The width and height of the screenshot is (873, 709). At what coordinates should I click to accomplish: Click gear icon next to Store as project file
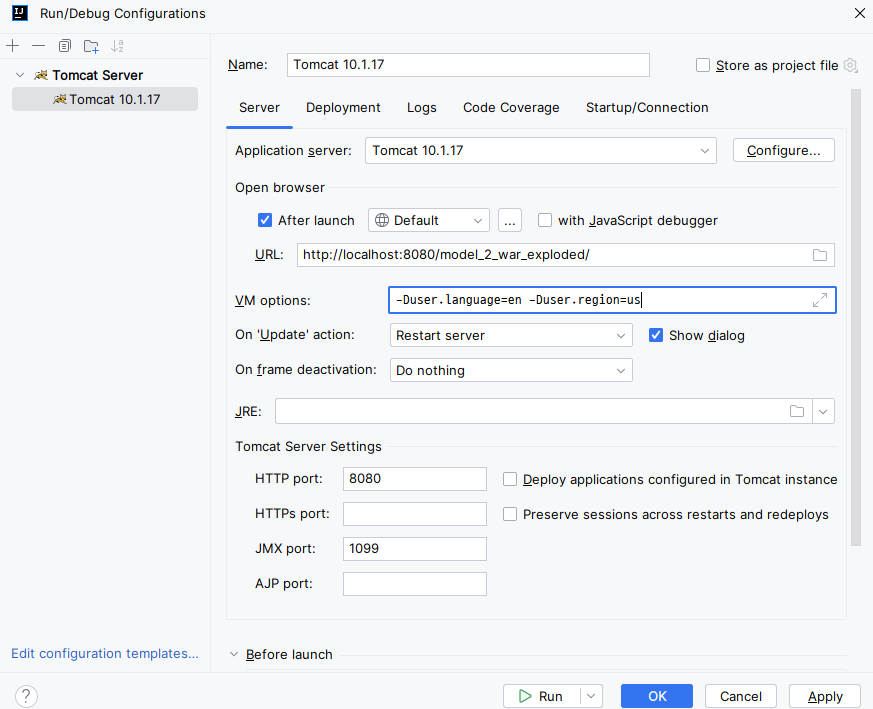[x=850, y=65]
